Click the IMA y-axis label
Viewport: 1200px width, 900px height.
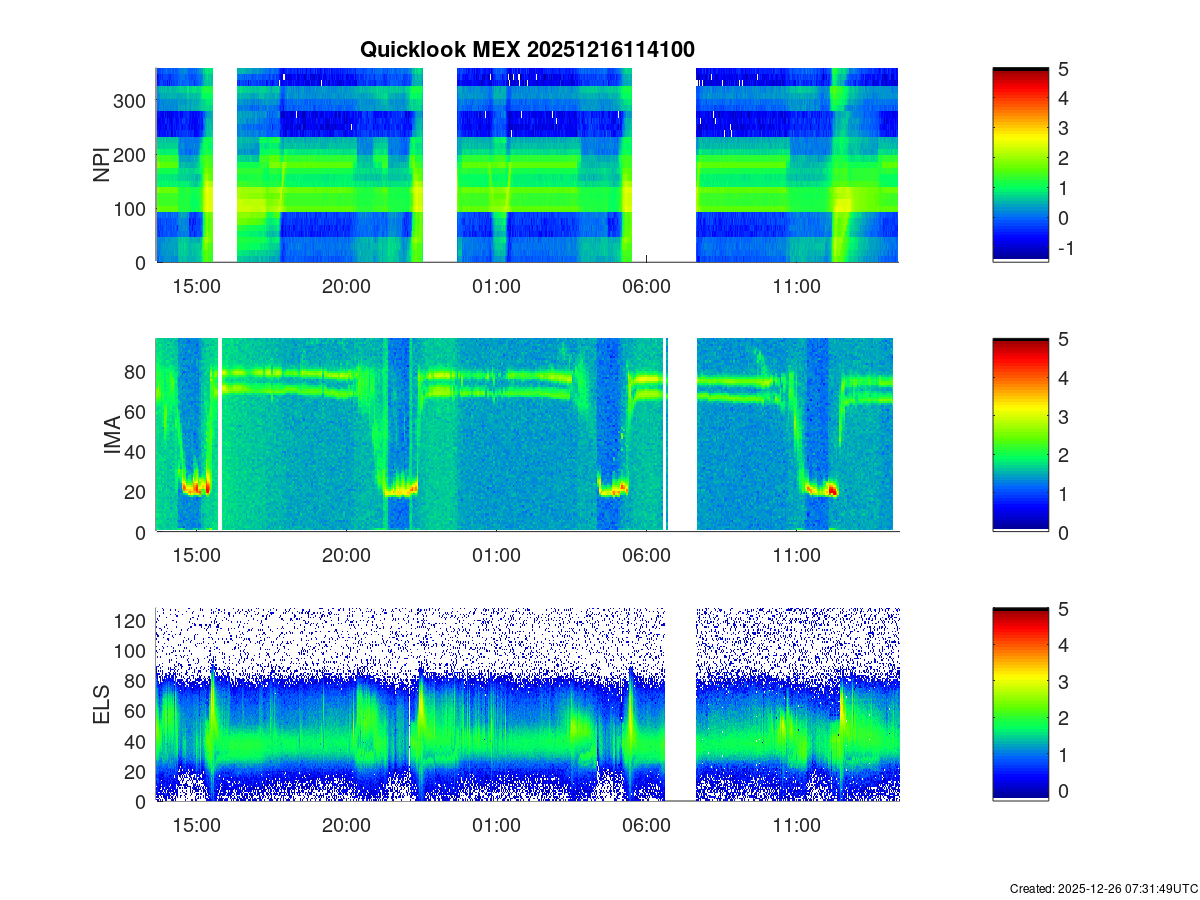[111, 436]
